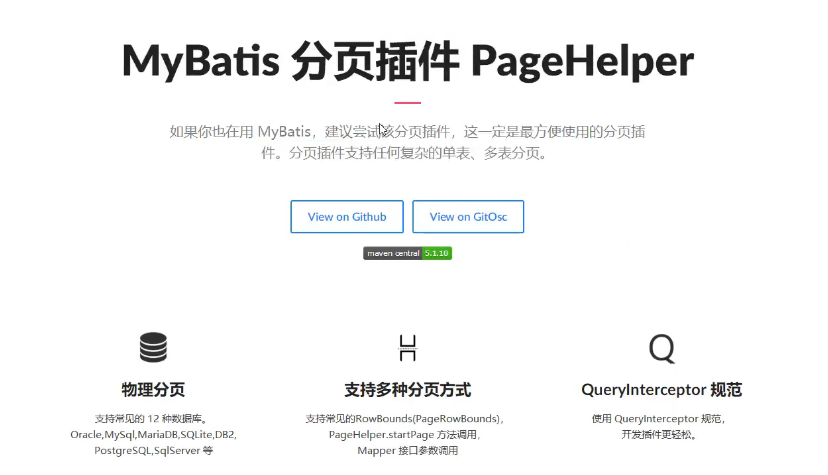Screen dimensions: 828x475
Task: Click the 使用 QueryInterceptor 规范 text line
Action: pos(658,419)
